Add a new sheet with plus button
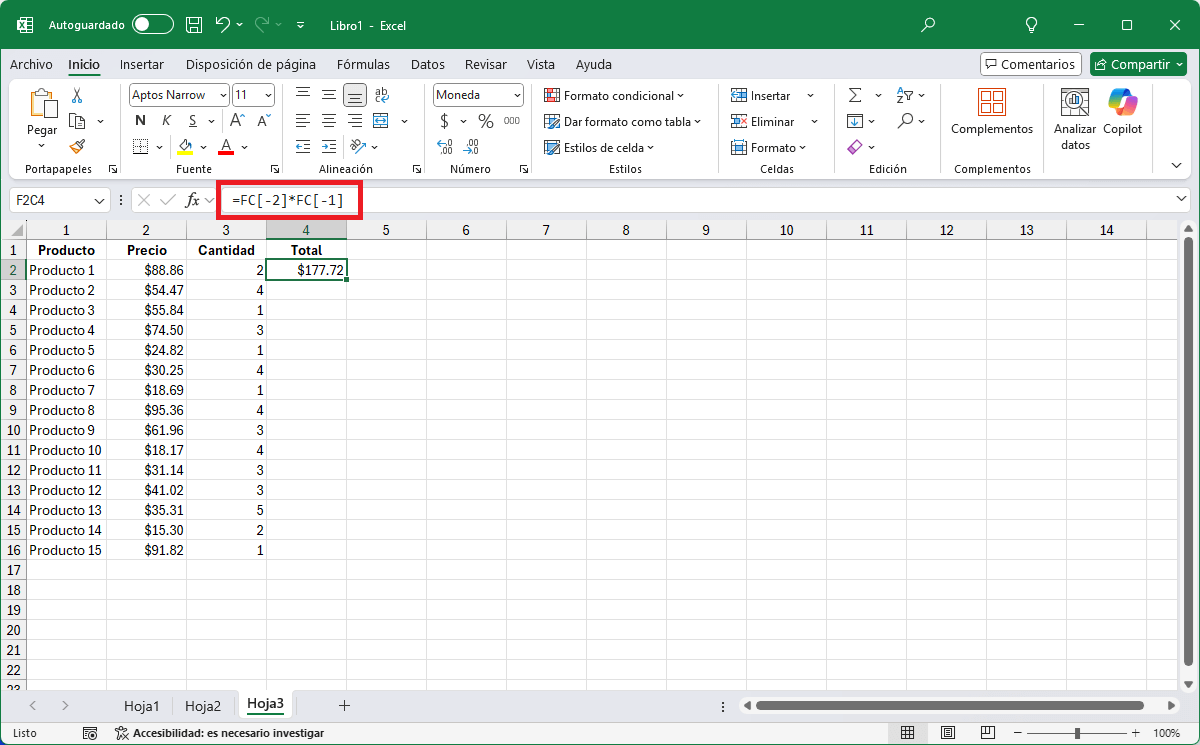This screenshot has height=745, width=1200. tap(344, 705)
